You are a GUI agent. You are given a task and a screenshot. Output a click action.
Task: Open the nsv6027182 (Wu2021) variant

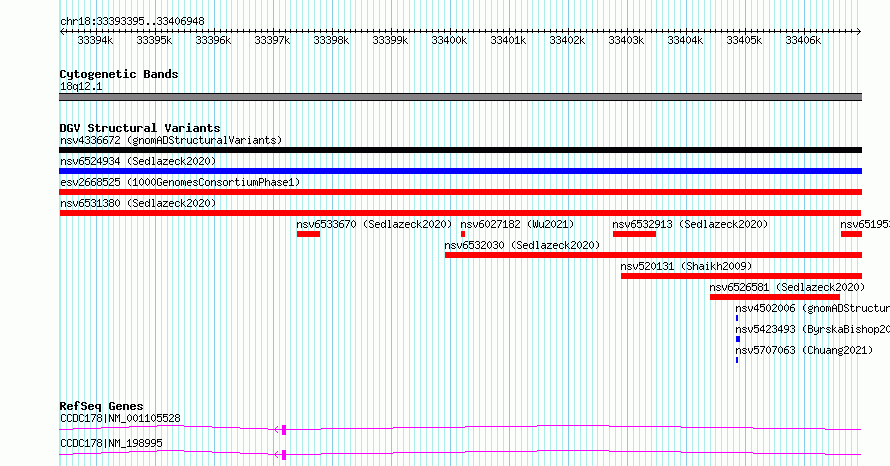click(517, 224)
